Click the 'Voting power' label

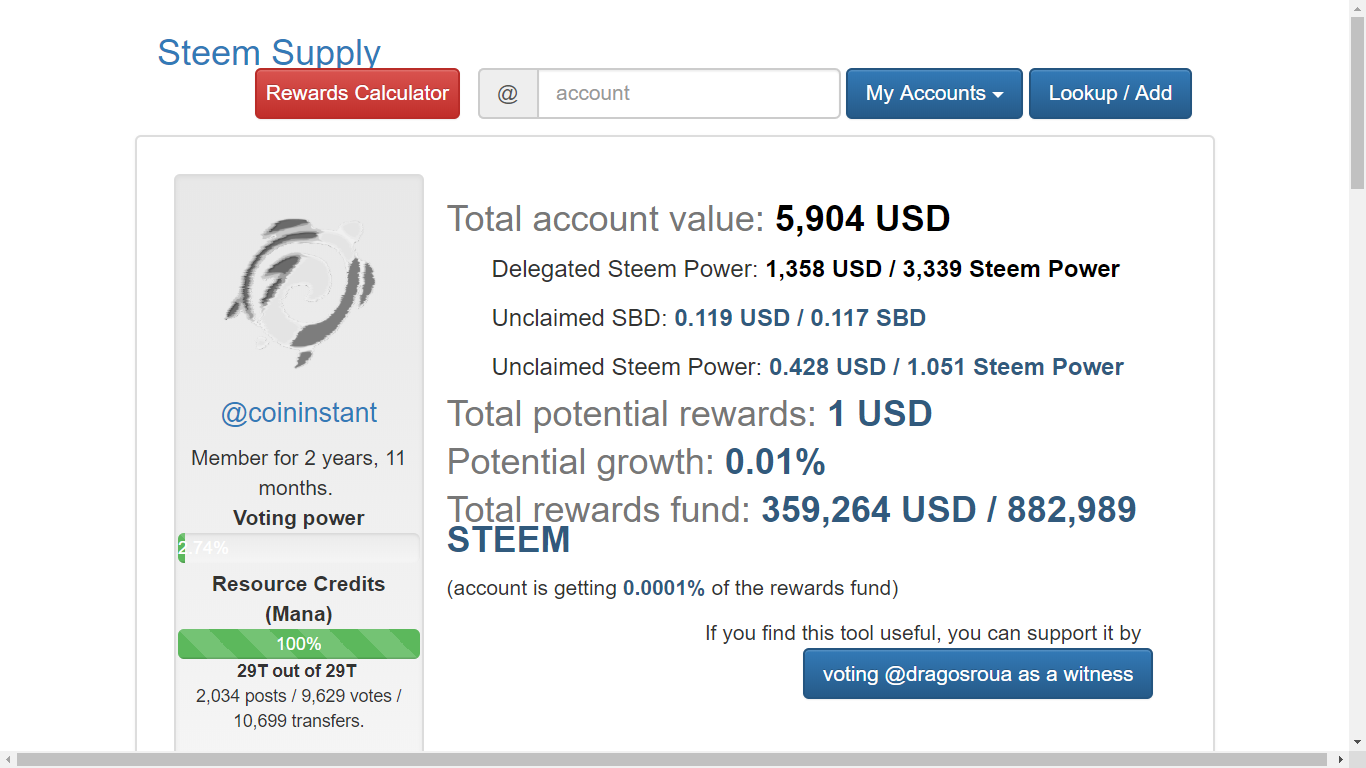coord(299,518)
